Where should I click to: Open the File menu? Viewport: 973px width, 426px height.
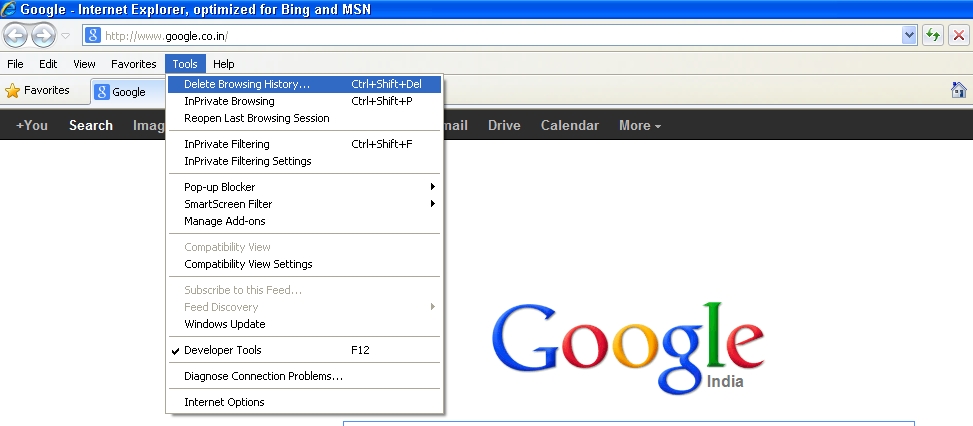[x=15, y=64]
